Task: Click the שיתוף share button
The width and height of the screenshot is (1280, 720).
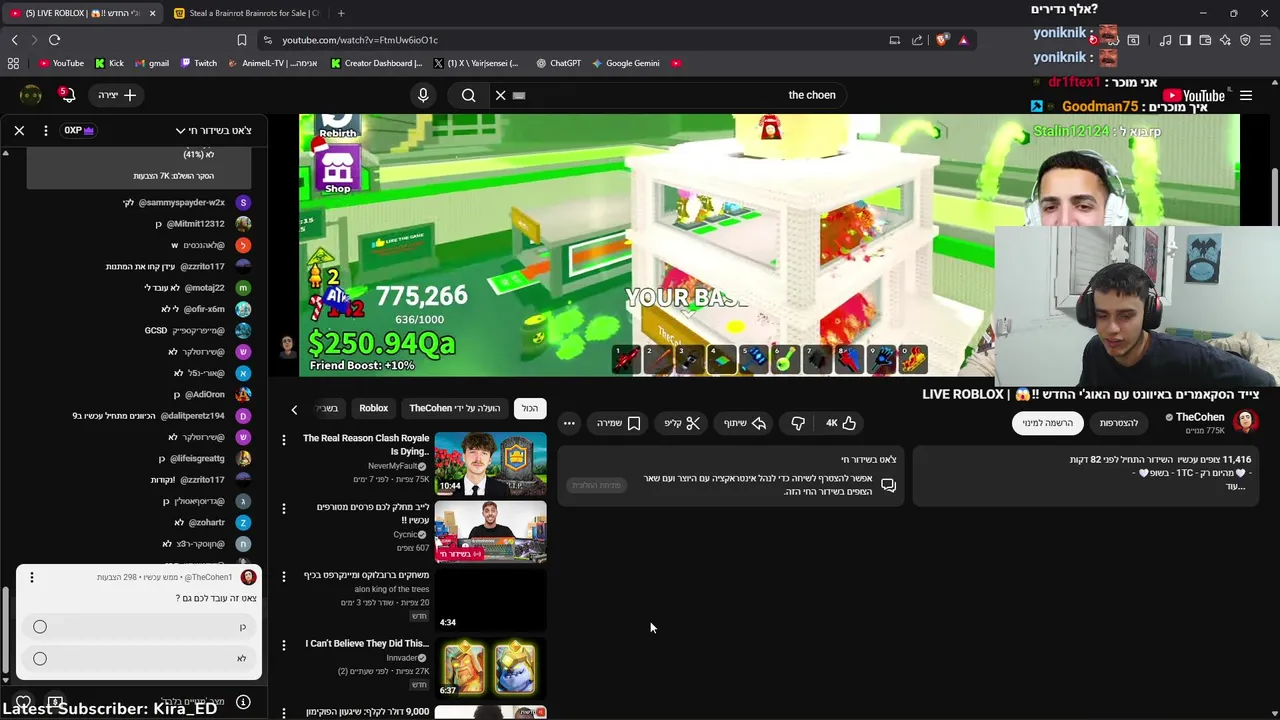Action: (x=744, y=423)
